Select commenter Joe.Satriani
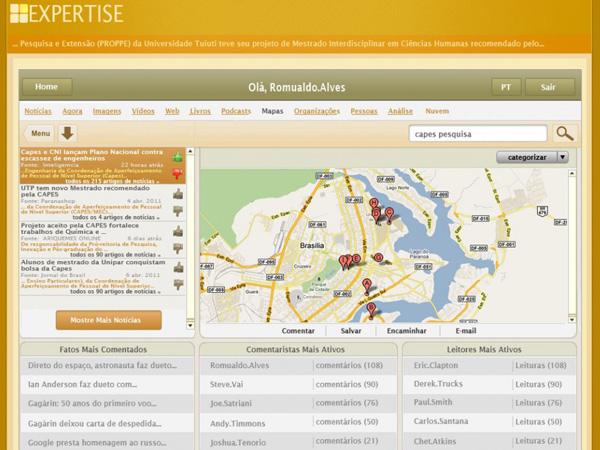Image resolution: width=600 pixels, height=450 pixels. click(231, 403)
